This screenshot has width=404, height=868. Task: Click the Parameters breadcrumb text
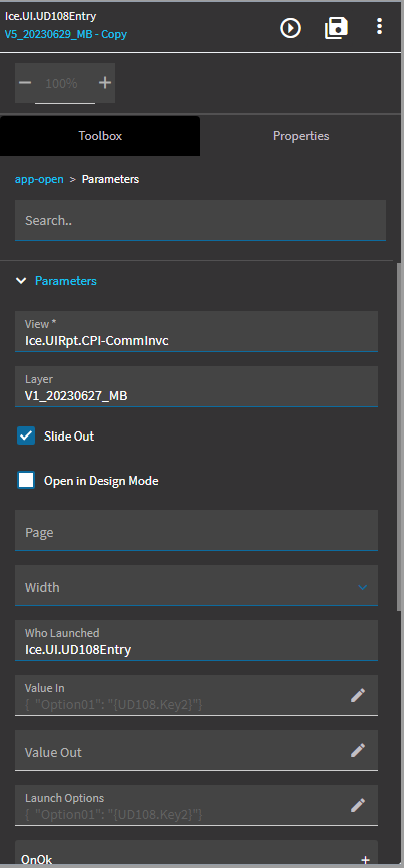tap(110, 179)
